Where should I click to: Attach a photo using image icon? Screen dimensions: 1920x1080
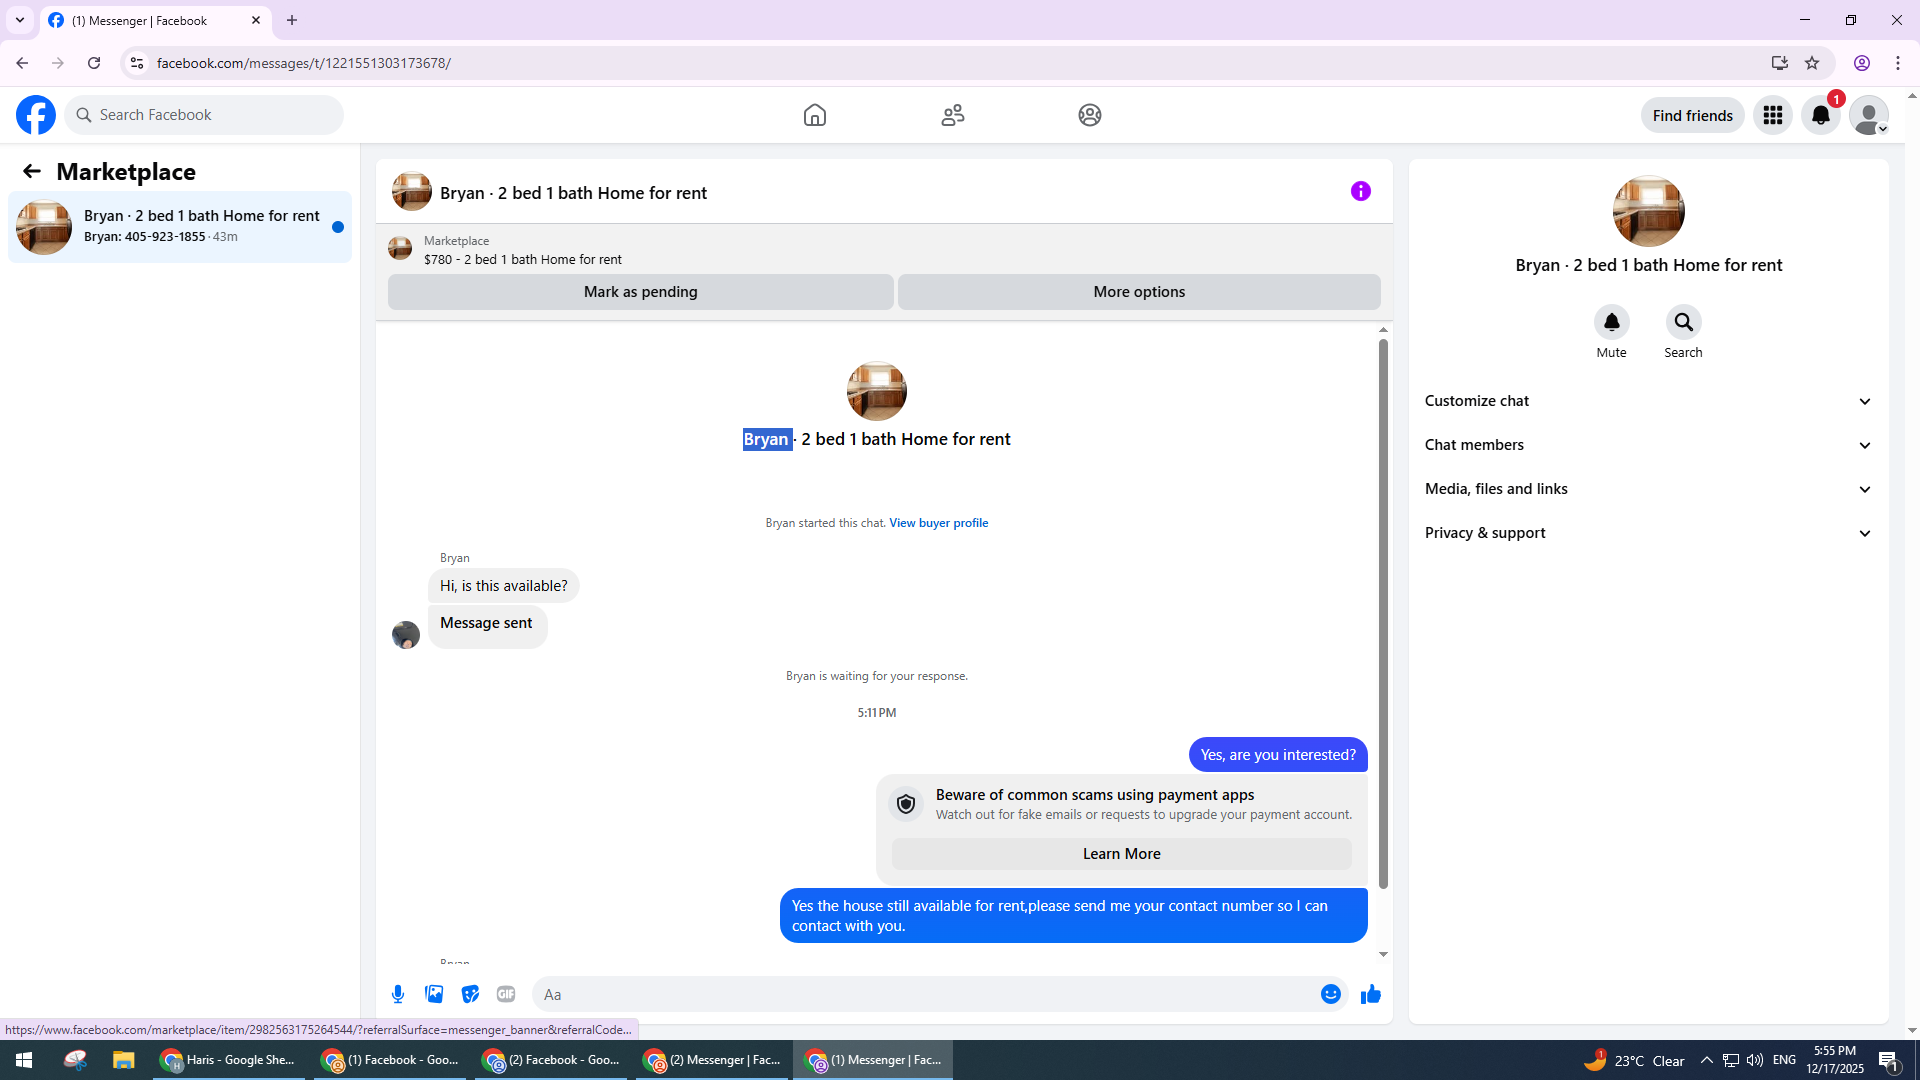click(x=434, y=994)
